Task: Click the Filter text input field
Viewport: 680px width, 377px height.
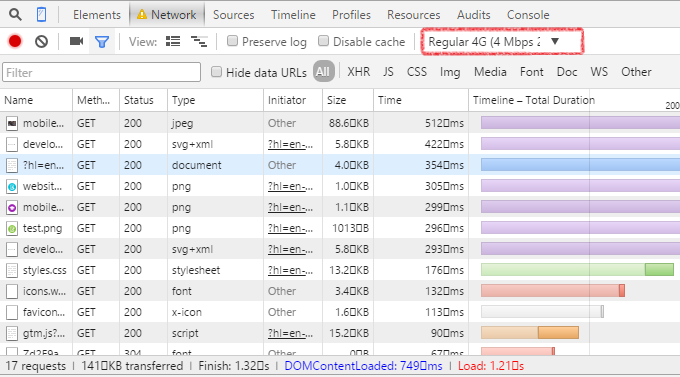Action: [101, 72]
